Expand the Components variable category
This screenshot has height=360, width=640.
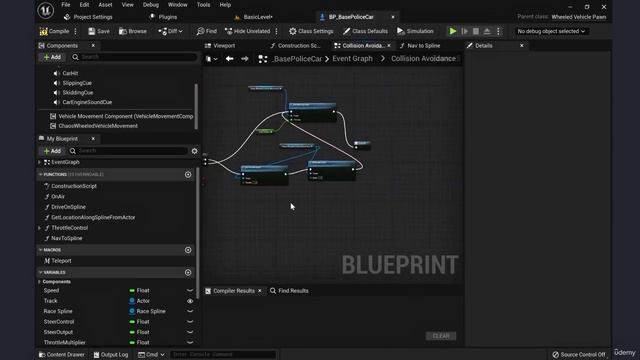click(40, 282)
